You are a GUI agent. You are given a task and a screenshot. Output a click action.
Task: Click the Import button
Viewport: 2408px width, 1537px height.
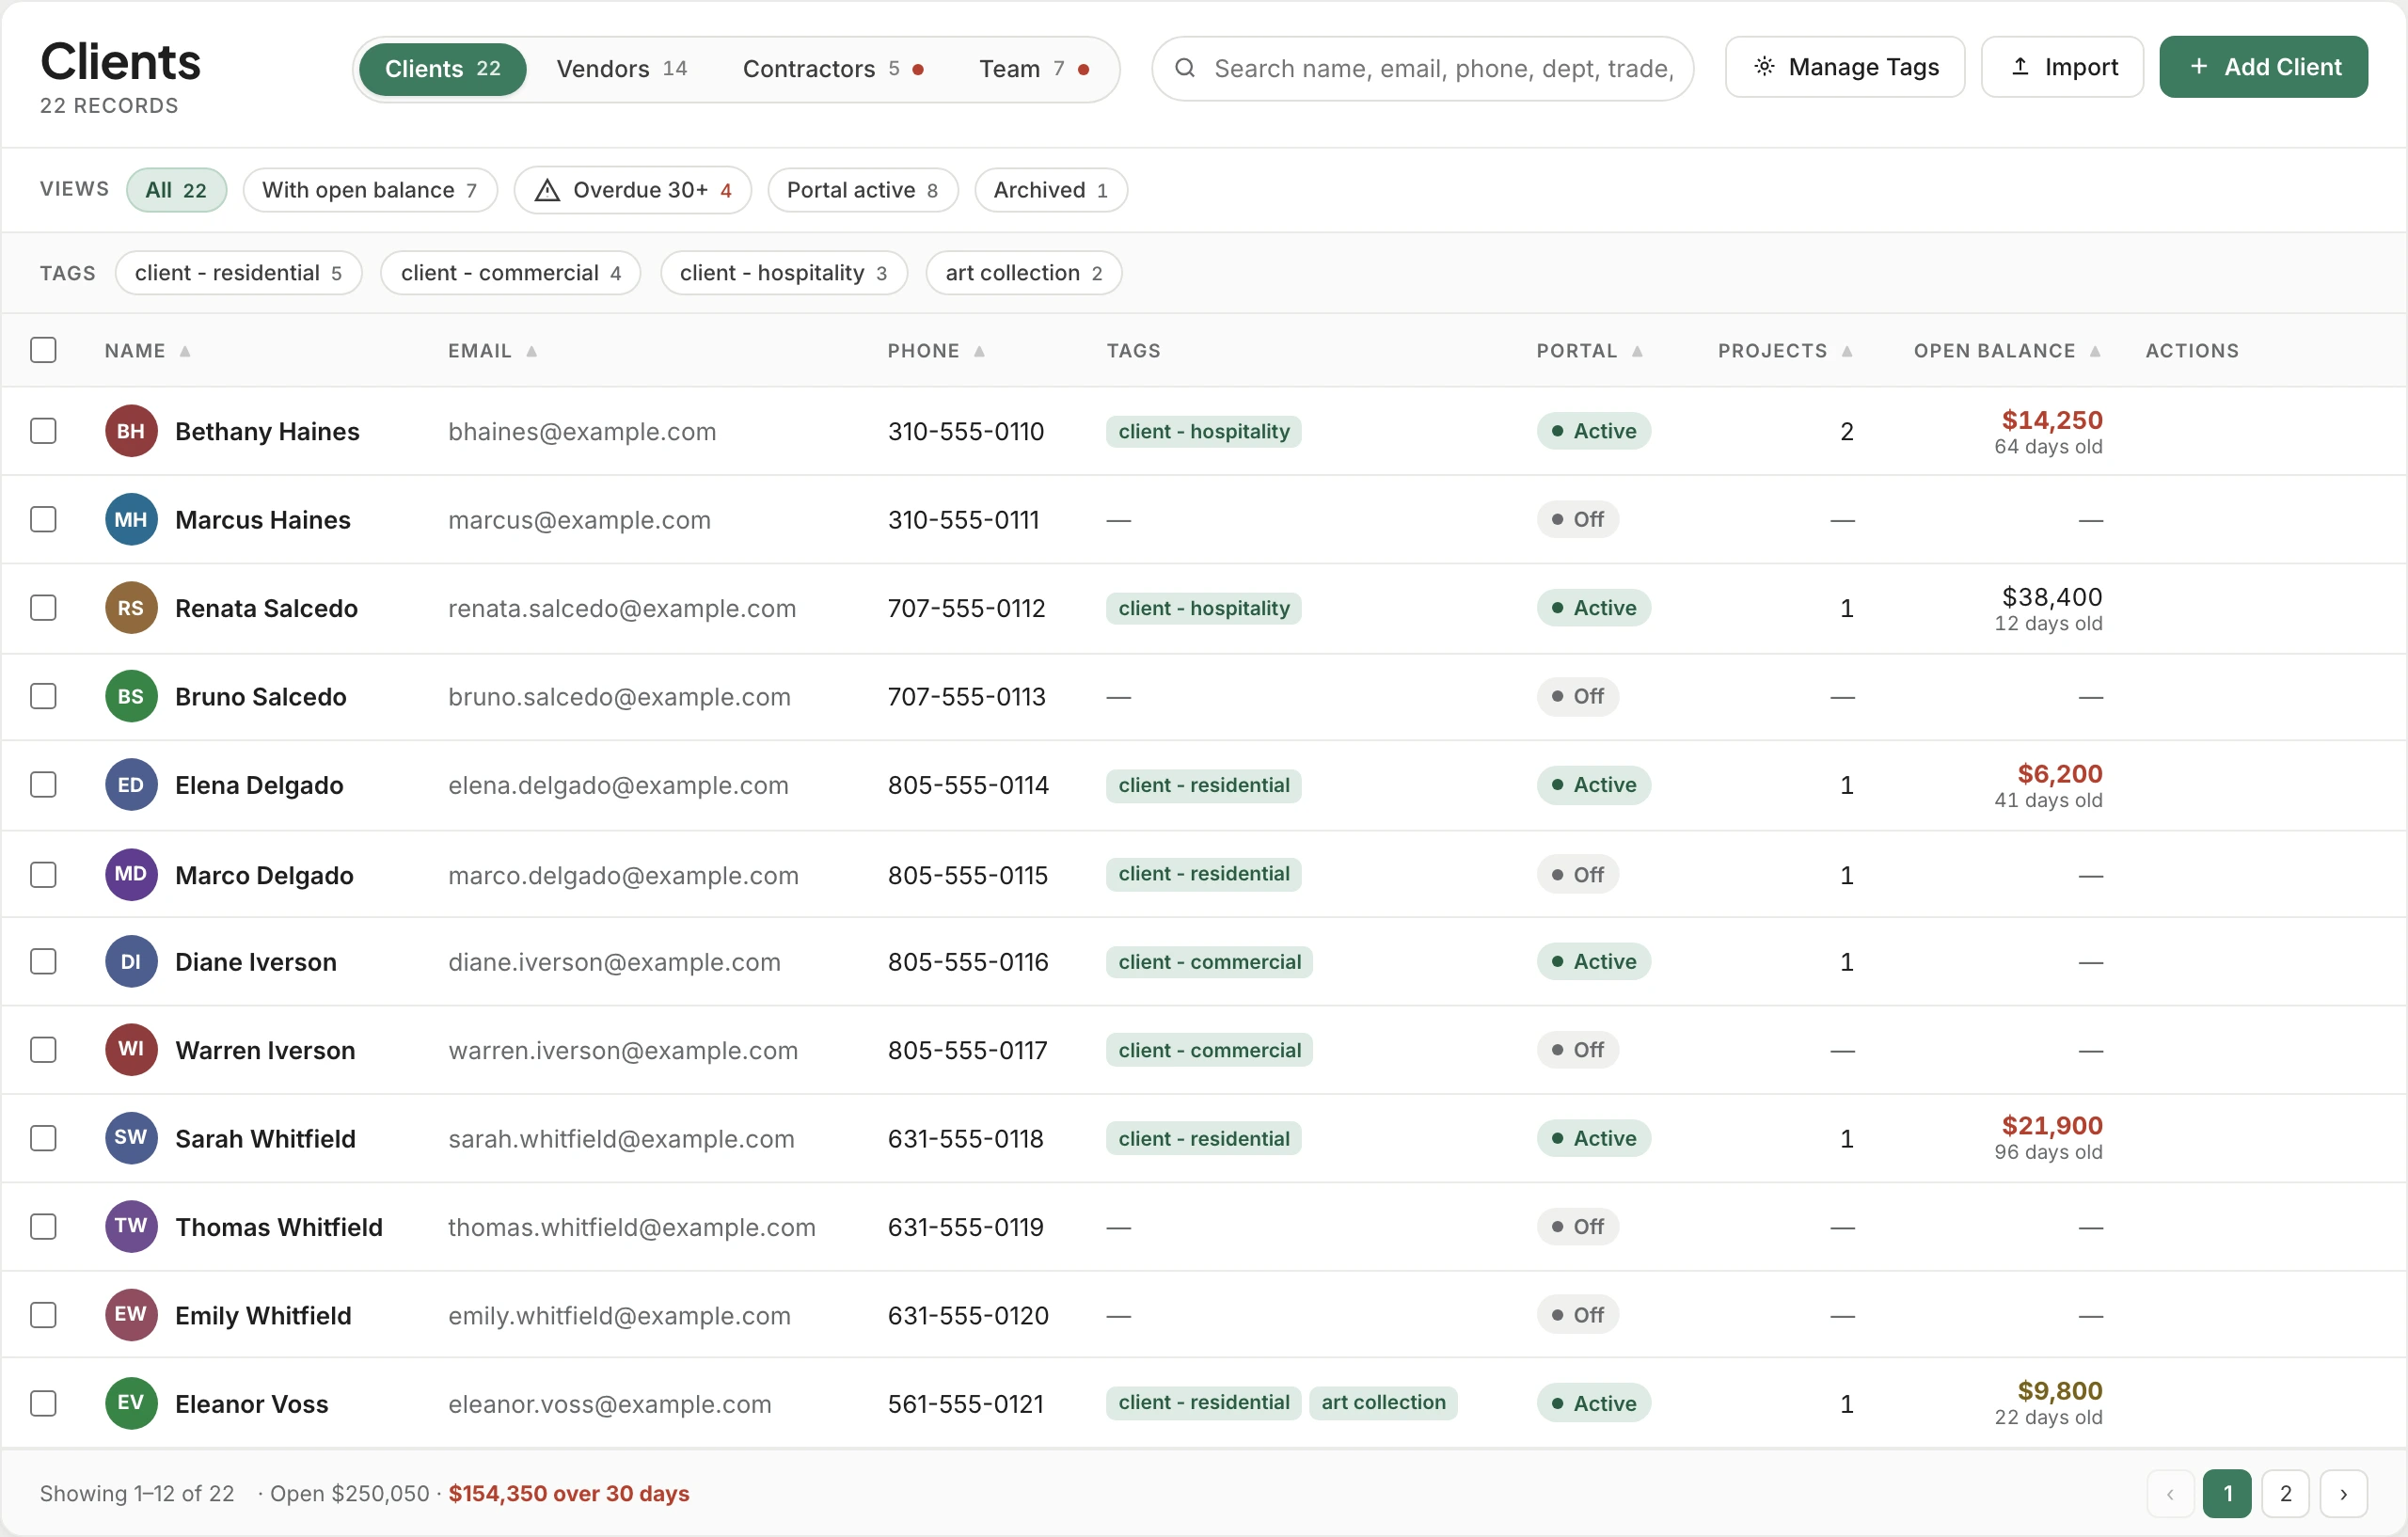tap(2063, 67)
